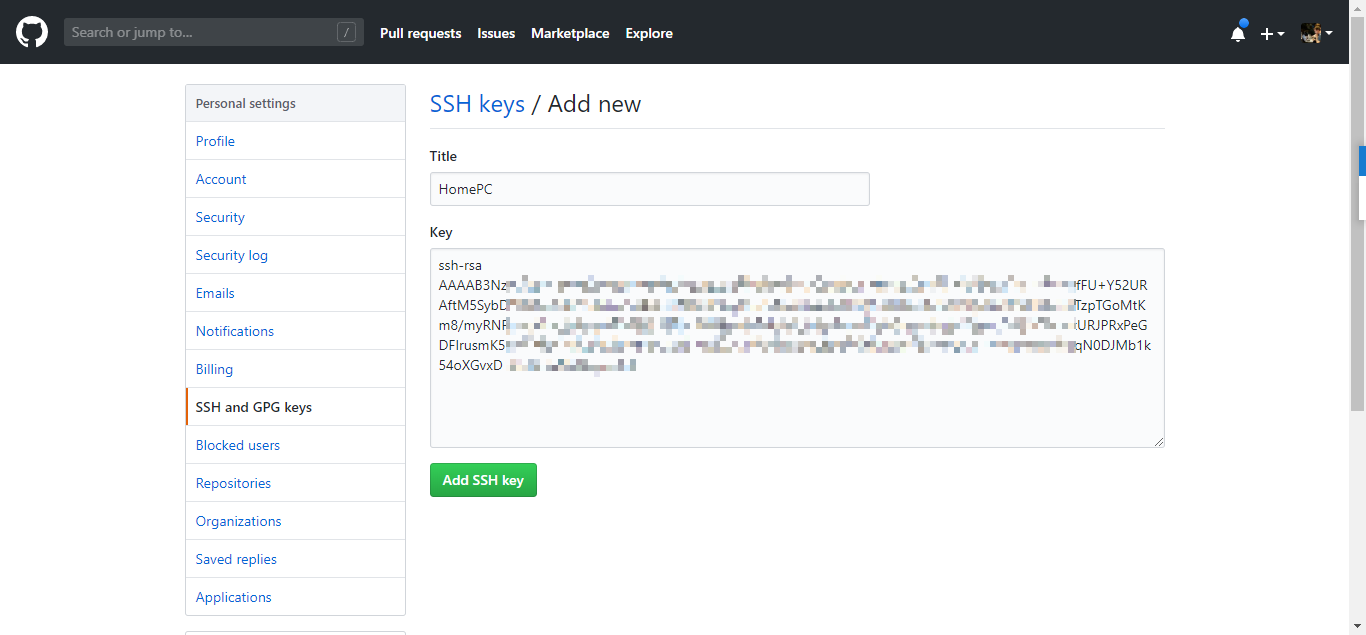Grab the Key textarea resize handle
The height and width of the screenshot is (635, 1366).
(x=1160, y=442)
